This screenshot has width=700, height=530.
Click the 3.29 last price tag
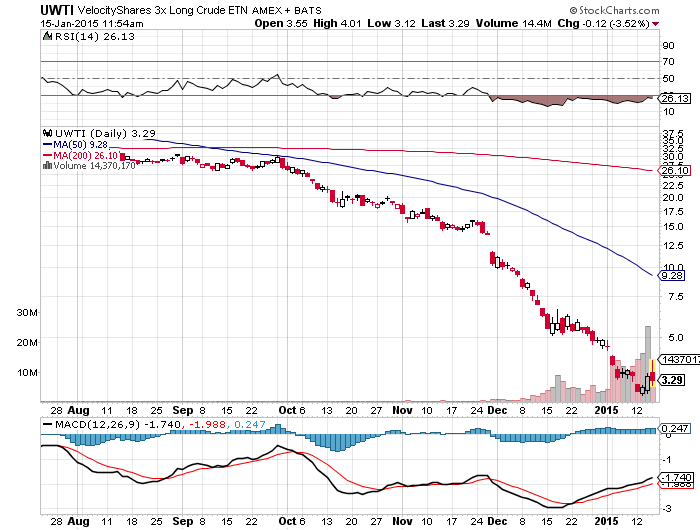(x=671, y=380)
